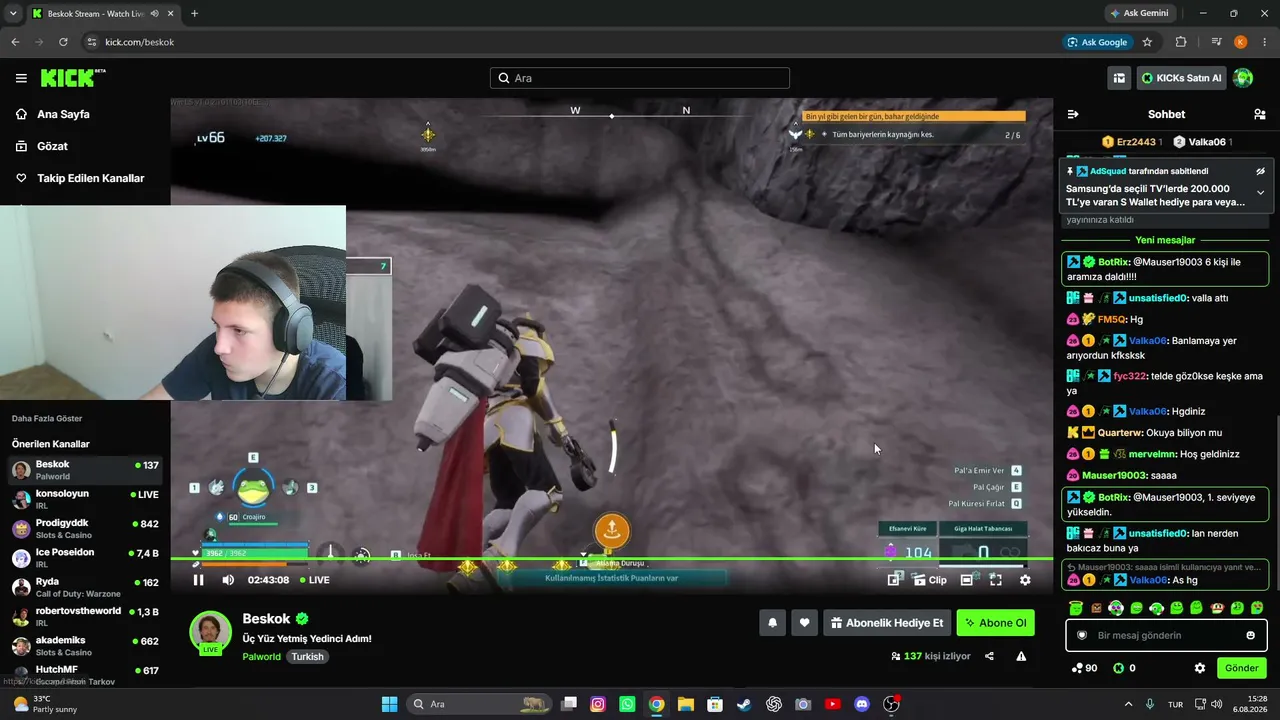The height and width of the screenshot is (720, 1280).
Task: Open Beskok's live profile avatar
Action: click(210, 632)
